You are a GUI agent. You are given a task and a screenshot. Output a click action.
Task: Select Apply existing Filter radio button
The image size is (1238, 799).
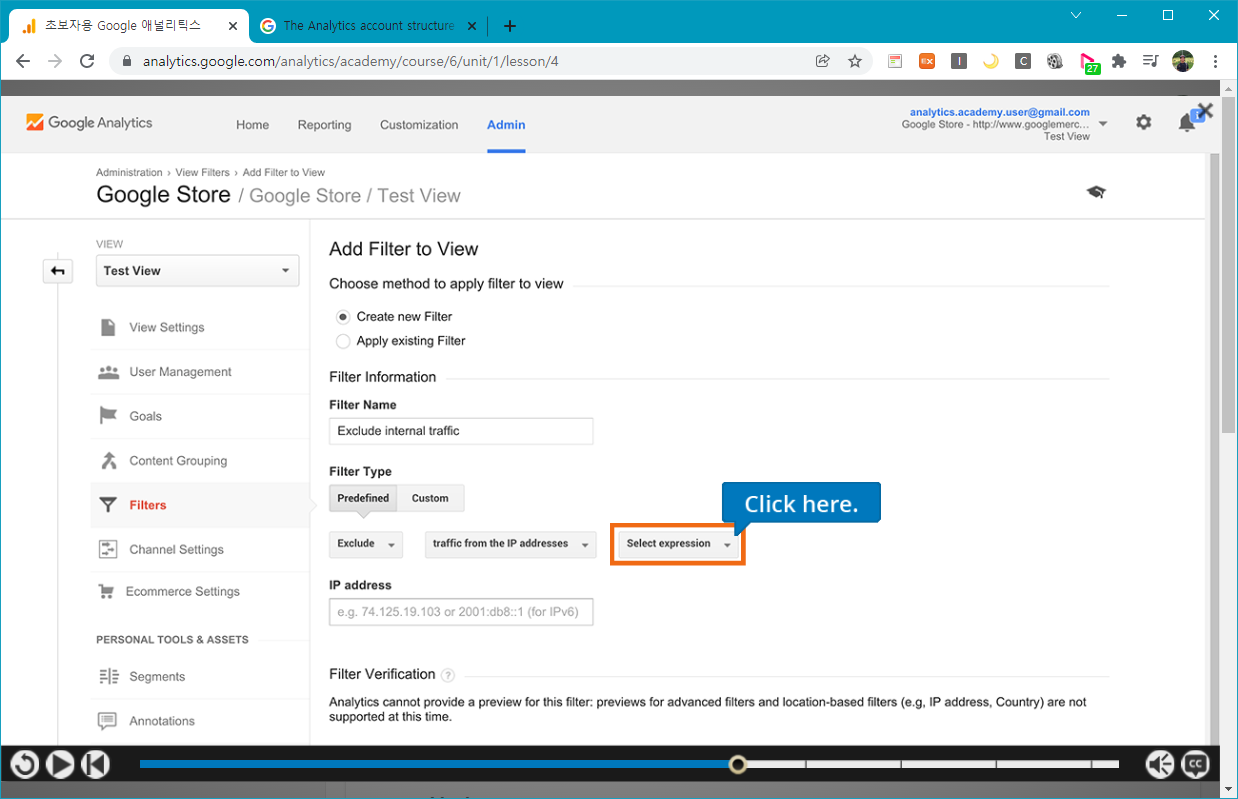[343, 341]
